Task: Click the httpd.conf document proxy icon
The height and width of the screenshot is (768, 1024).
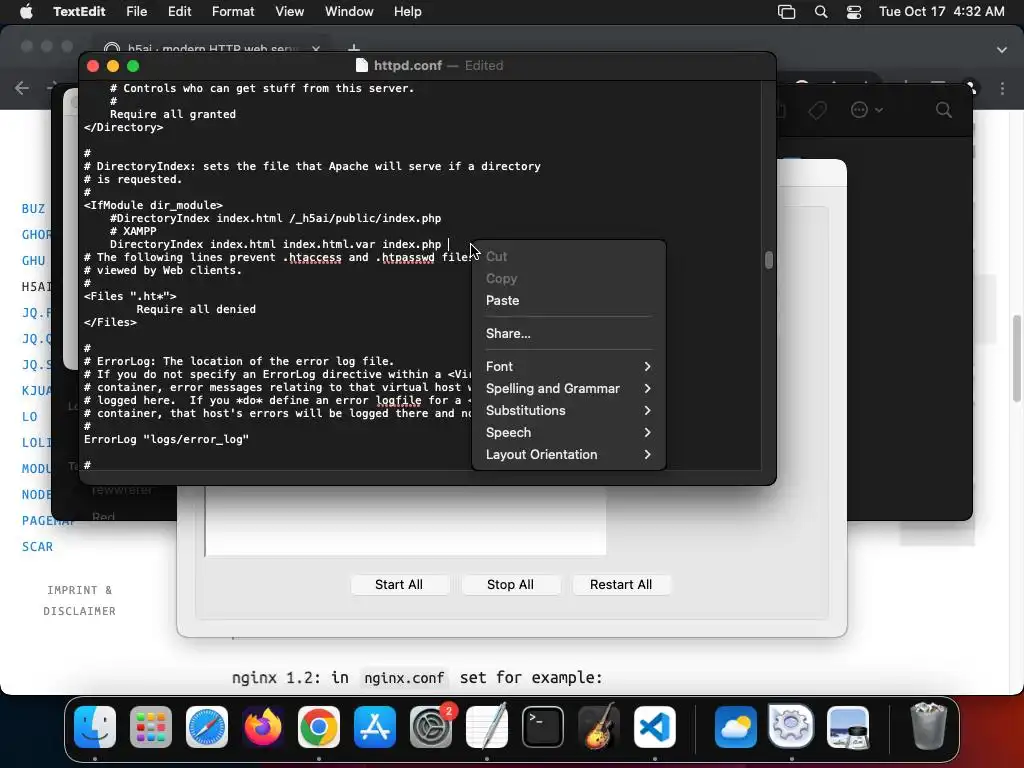Action: click(x=361, y=65)
